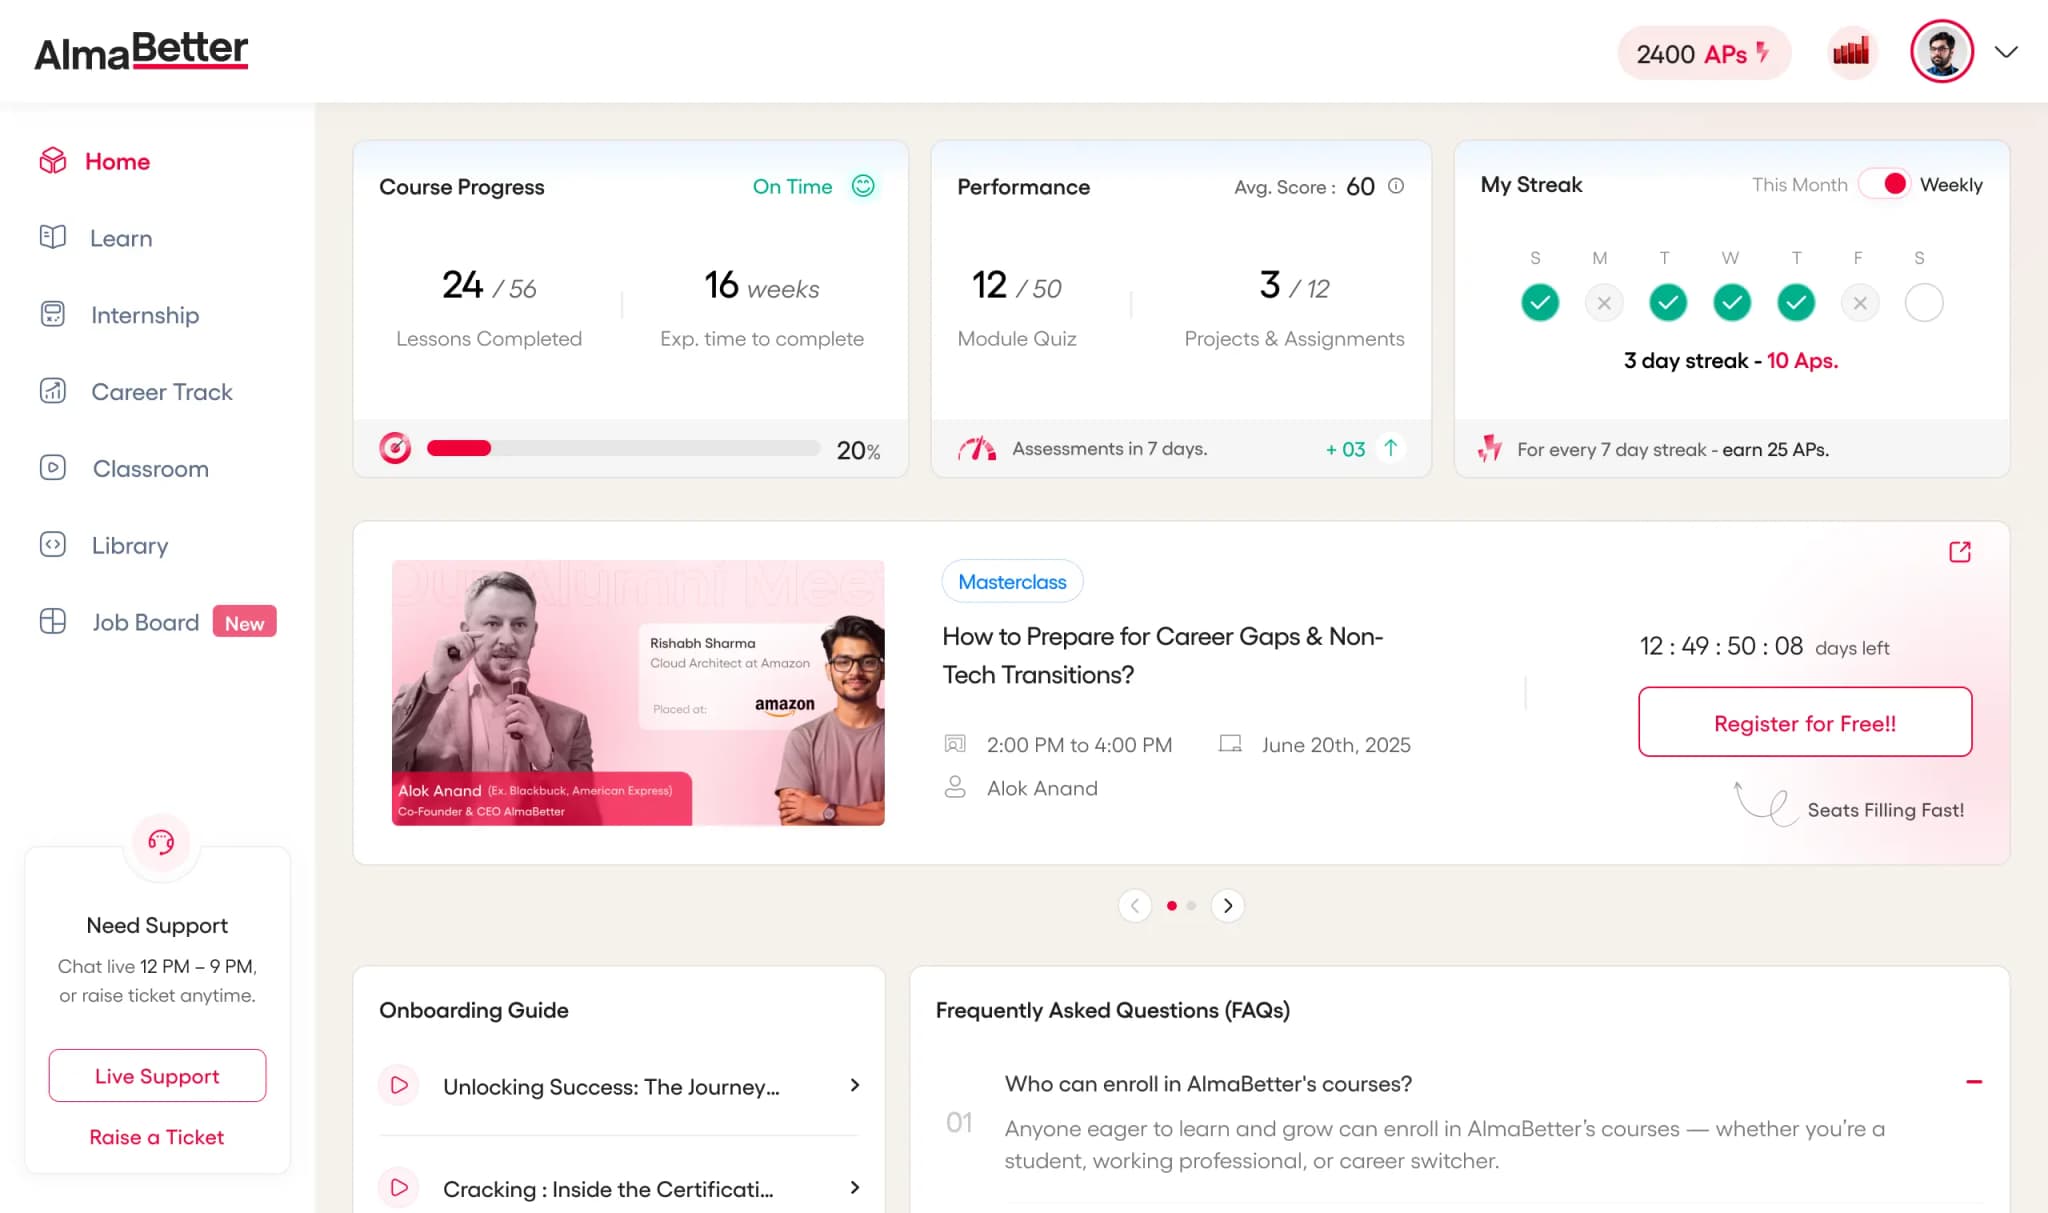Click the AlmaBetter logo
2048x1213 pixels.
pos(141,51)
